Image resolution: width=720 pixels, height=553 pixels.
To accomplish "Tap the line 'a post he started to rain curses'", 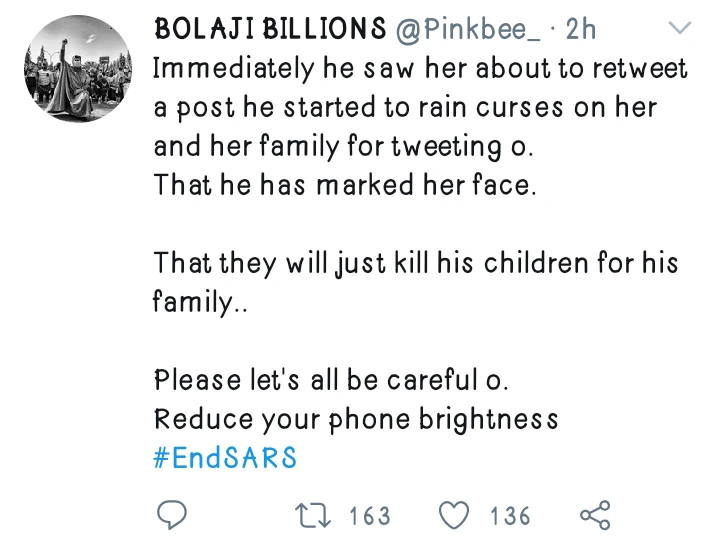I will pyautogui.click(x=405, y=108).
